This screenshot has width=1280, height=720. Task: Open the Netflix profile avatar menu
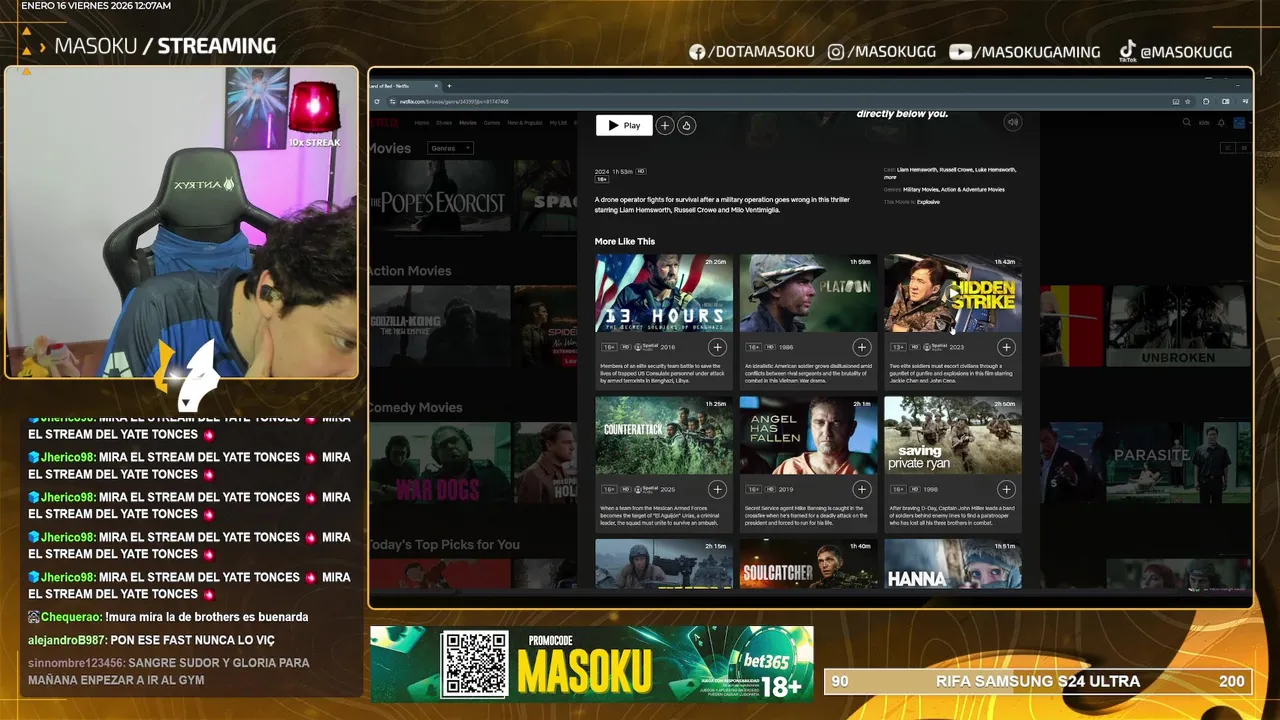1240,122
